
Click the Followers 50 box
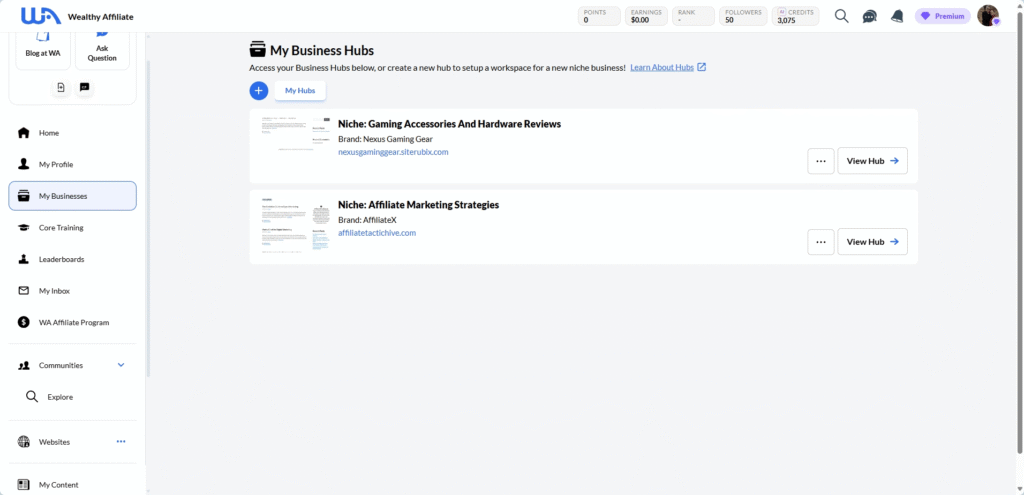tap(743, 16)
